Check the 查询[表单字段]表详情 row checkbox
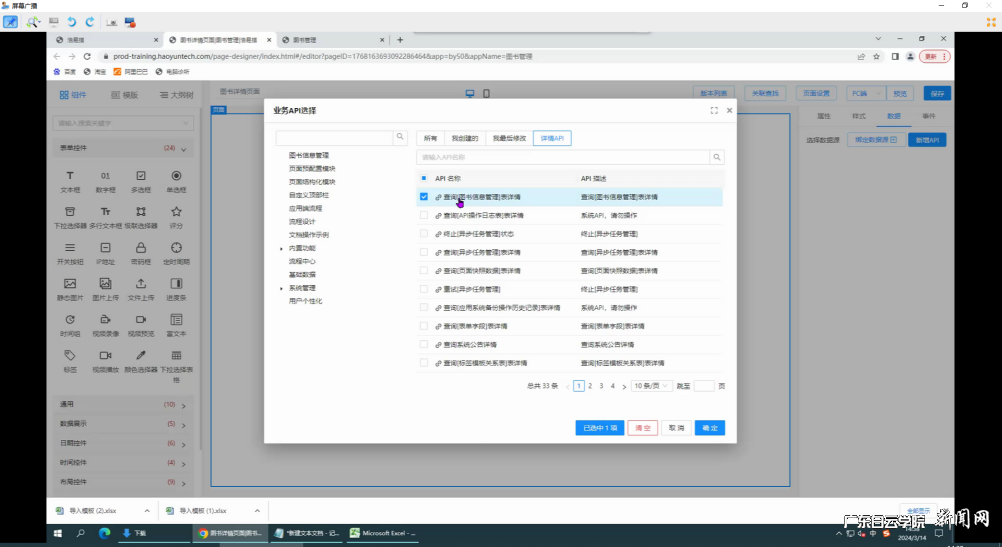Image resolution: width=1002 pixels, height=547 pixels. [424, 326]
